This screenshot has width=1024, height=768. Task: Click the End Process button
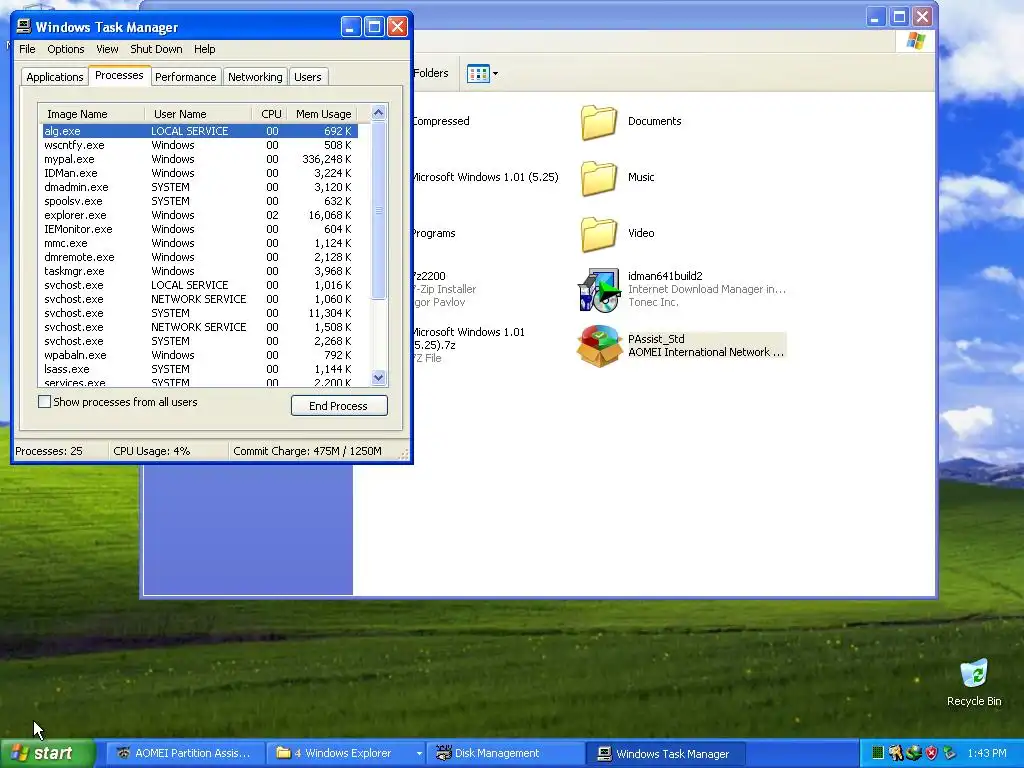pyautogui.click(x=339, y=406)
